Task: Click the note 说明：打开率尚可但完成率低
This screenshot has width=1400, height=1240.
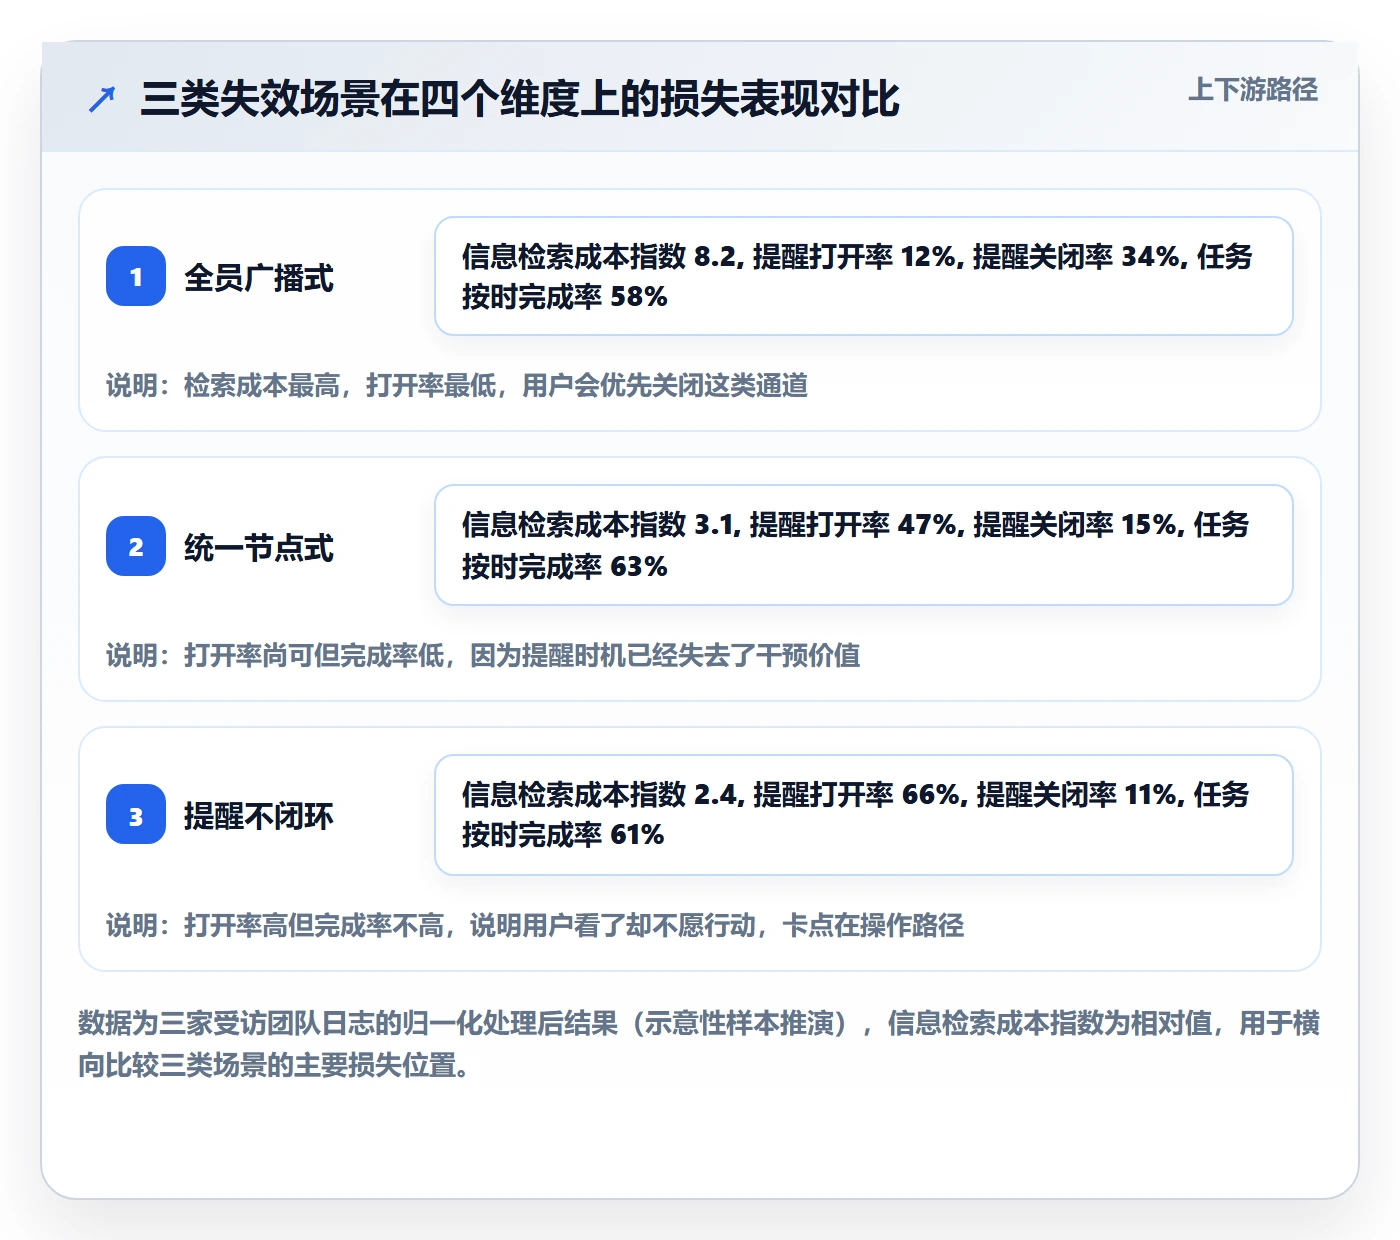Action: tap(483, 655)
